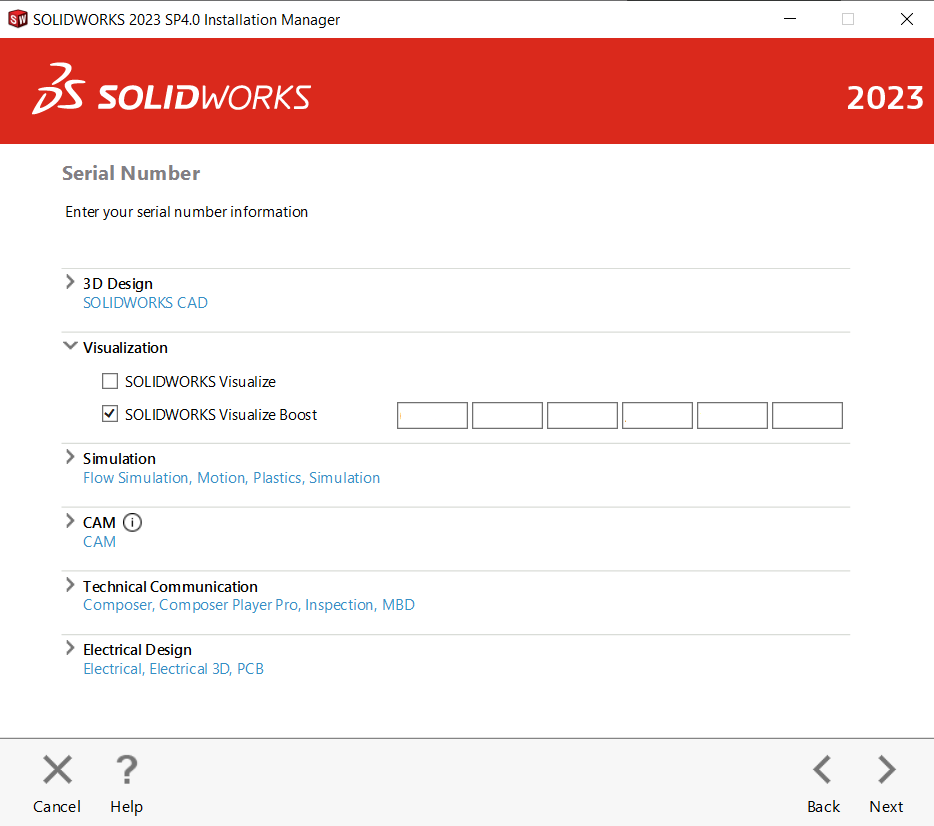The height and width of the screenshot is (826, 934).
Task: Click the last Visualize Boost serial number field
Action: click(x=807, y=415)
